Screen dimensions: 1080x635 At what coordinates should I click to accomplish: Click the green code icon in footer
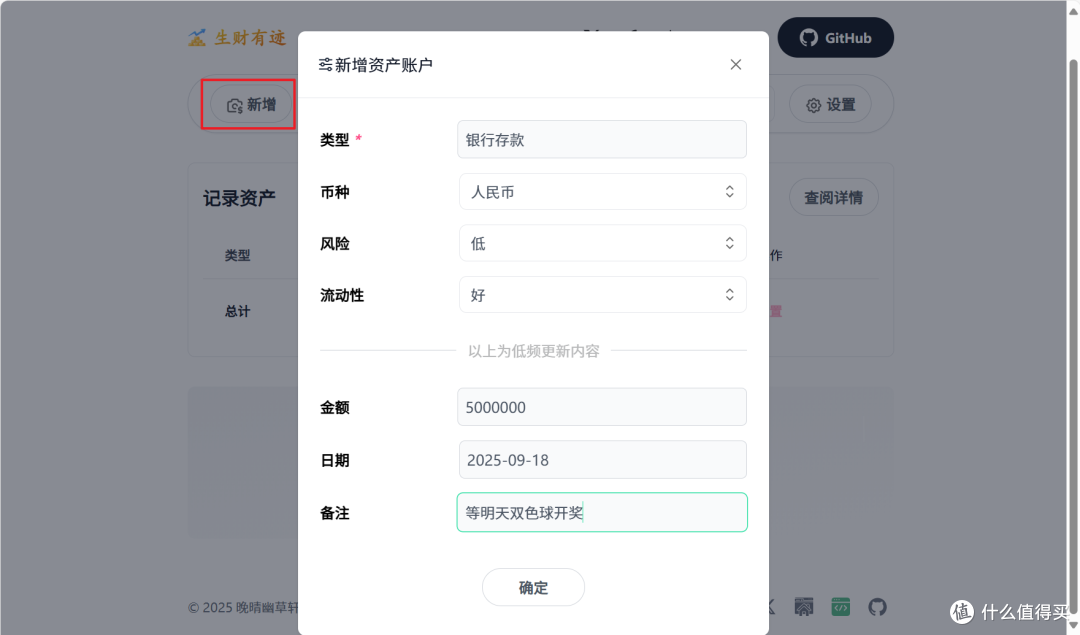pyautogui.click(x=840, y=607)
